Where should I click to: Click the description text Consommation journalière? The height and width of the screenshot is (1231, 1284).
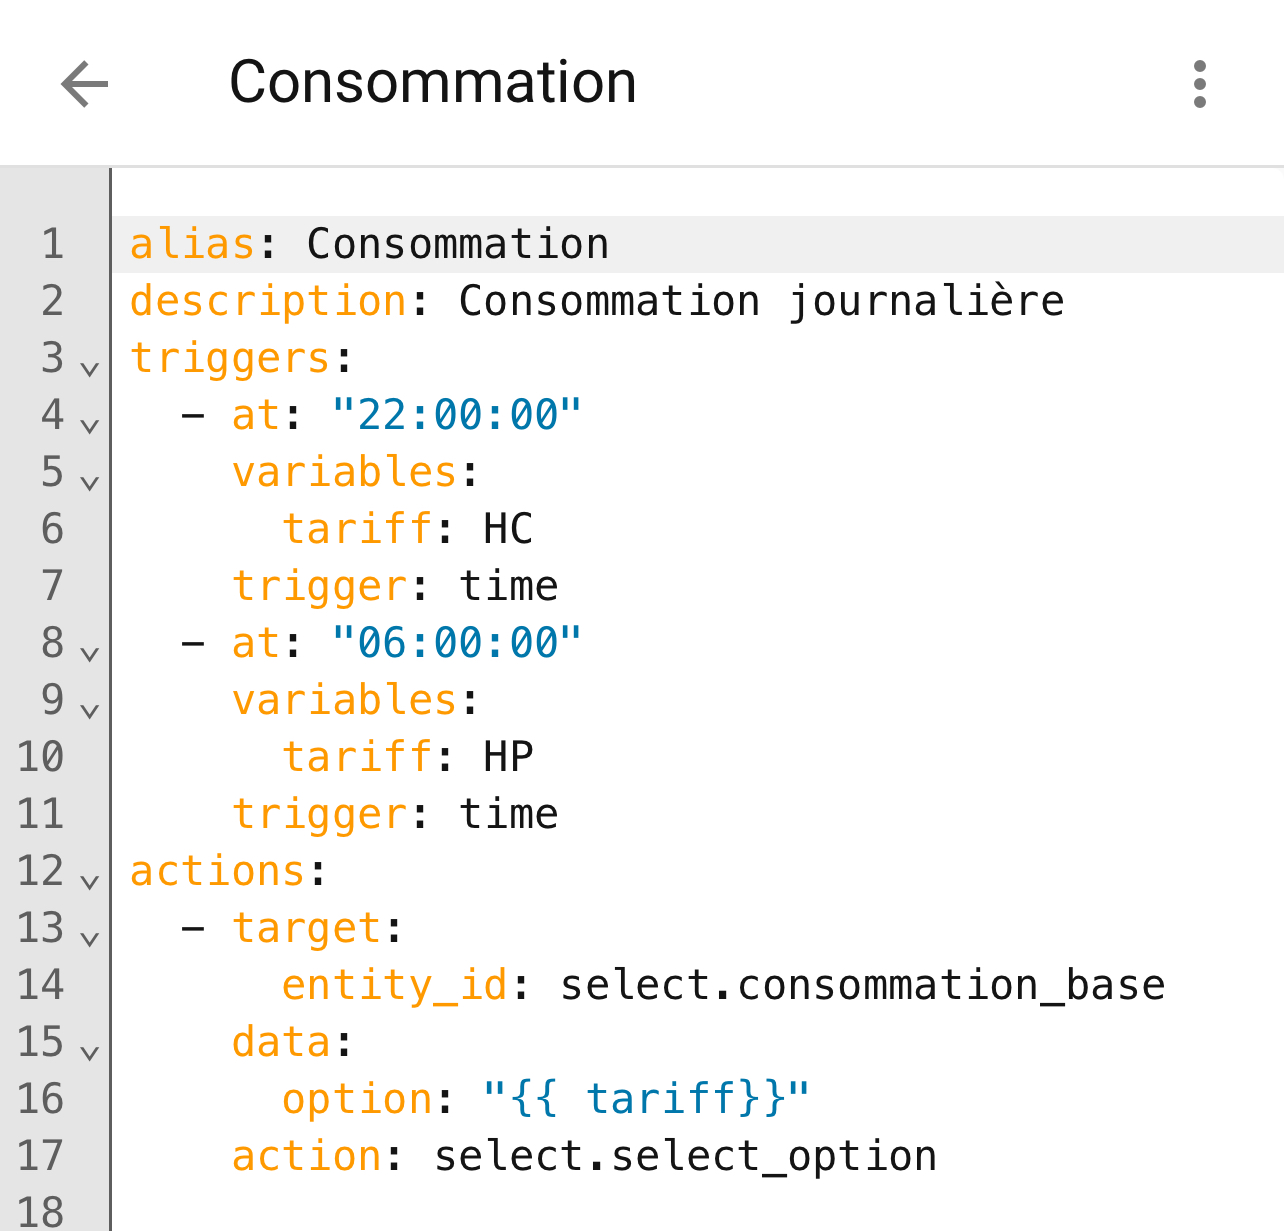pyautogui.click(x=761, y=301)
